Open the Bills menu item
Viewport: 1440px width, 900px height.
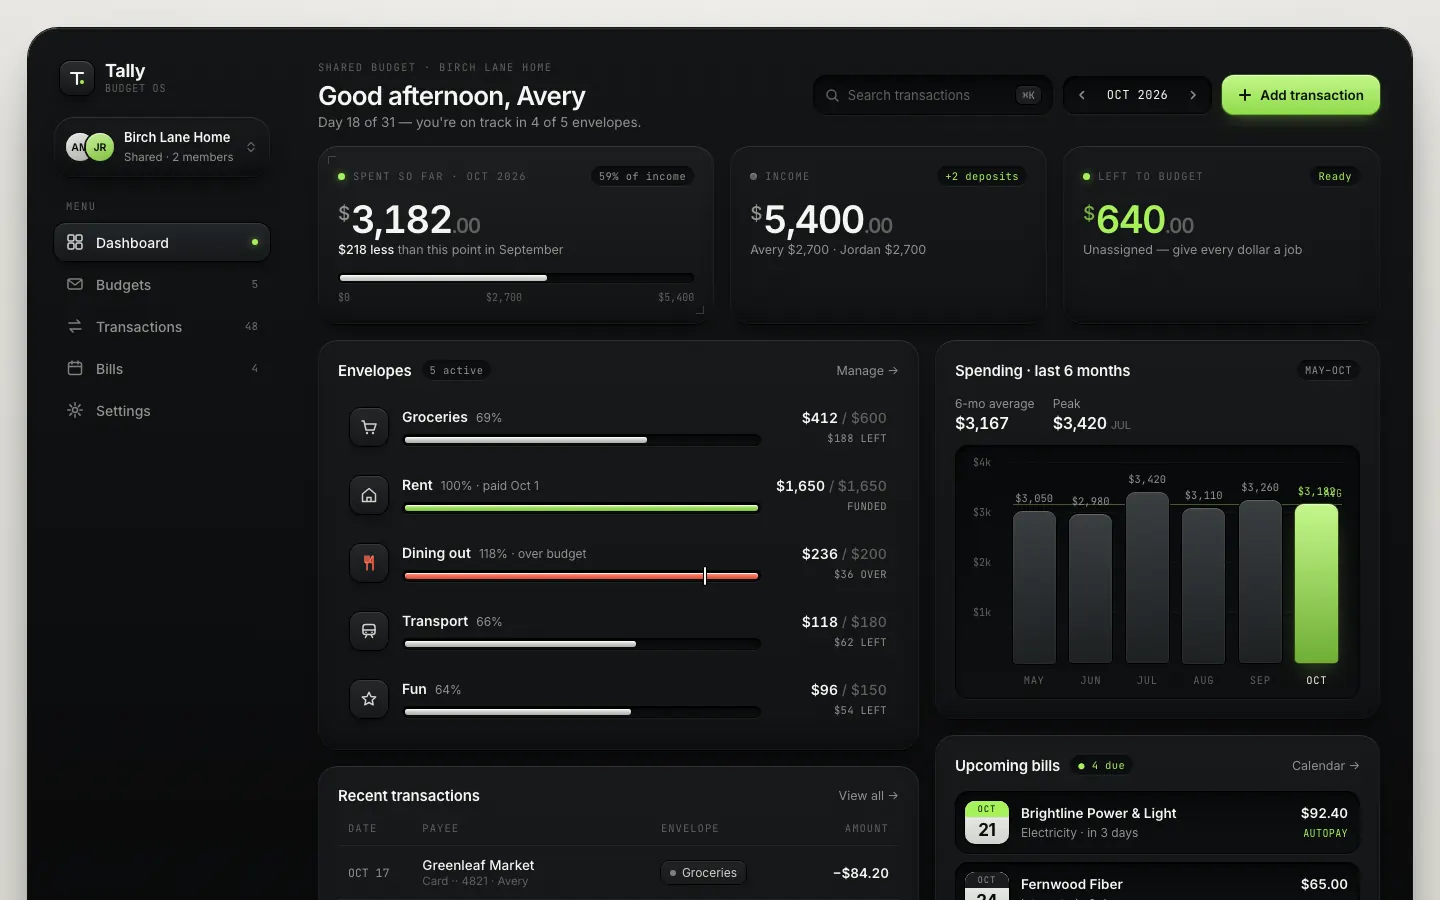tap(162, 368)
